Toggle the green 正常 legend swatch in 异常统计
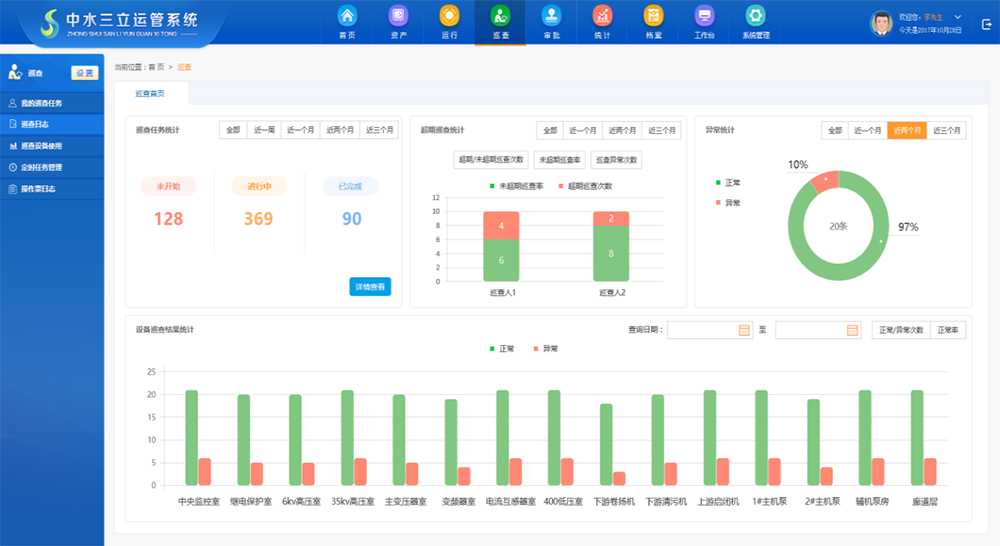This screenshot has height=546, width=1000. click(718, 183)
